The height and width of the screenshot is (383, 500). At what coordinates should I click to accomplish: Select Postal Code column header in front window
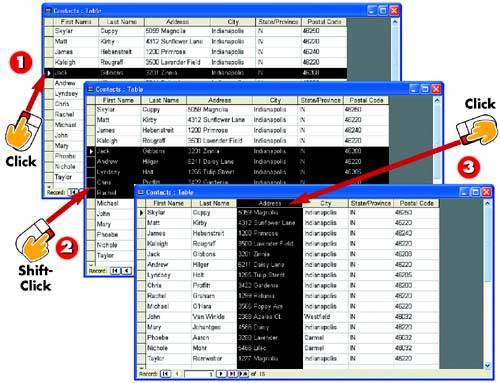coord(416,203)
